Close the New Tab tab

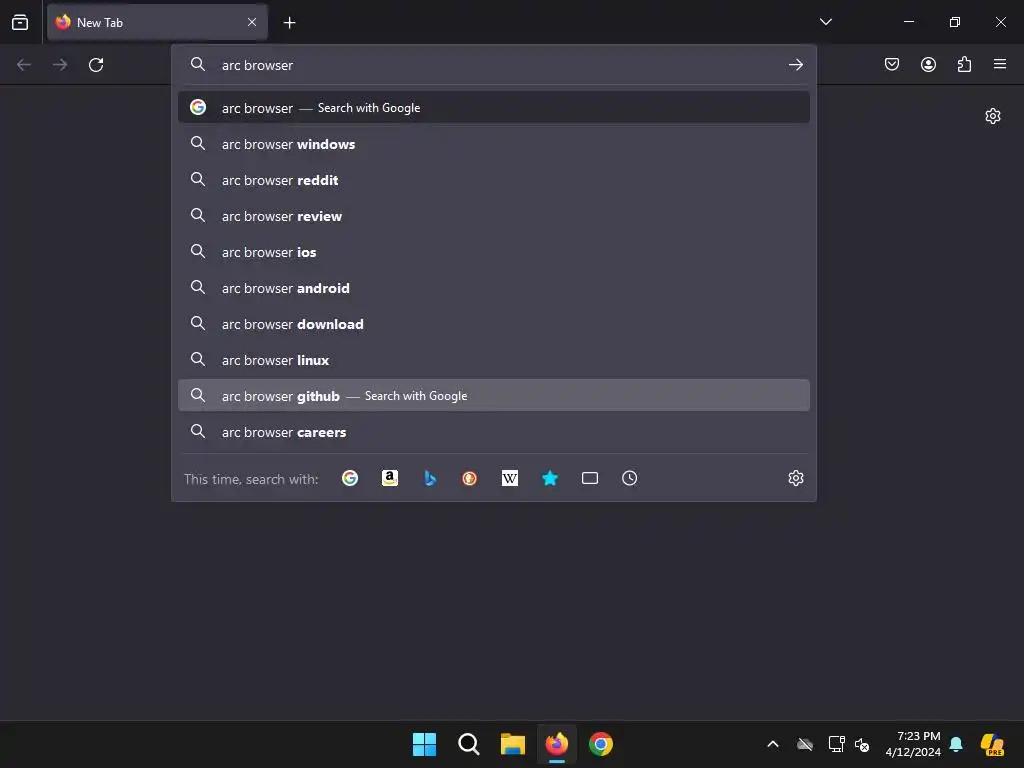[252, 22]
